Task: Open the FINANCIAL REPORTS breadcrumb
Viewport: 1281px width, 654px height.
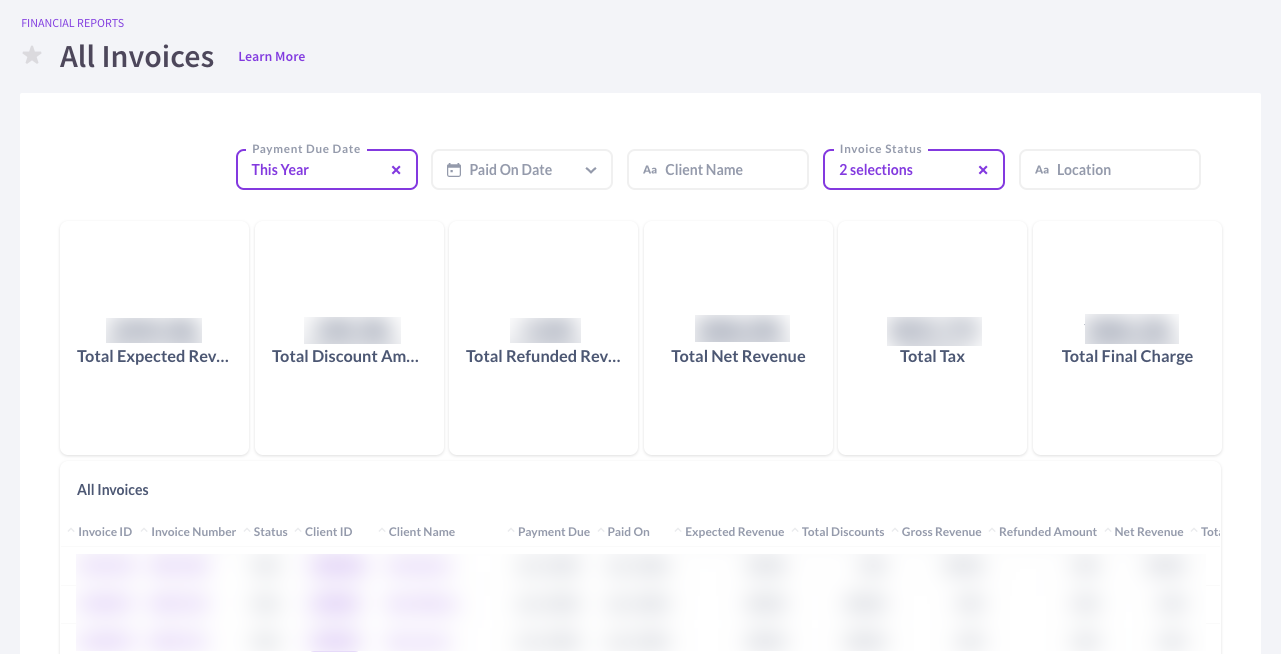Action: click(x=73, y=23)
